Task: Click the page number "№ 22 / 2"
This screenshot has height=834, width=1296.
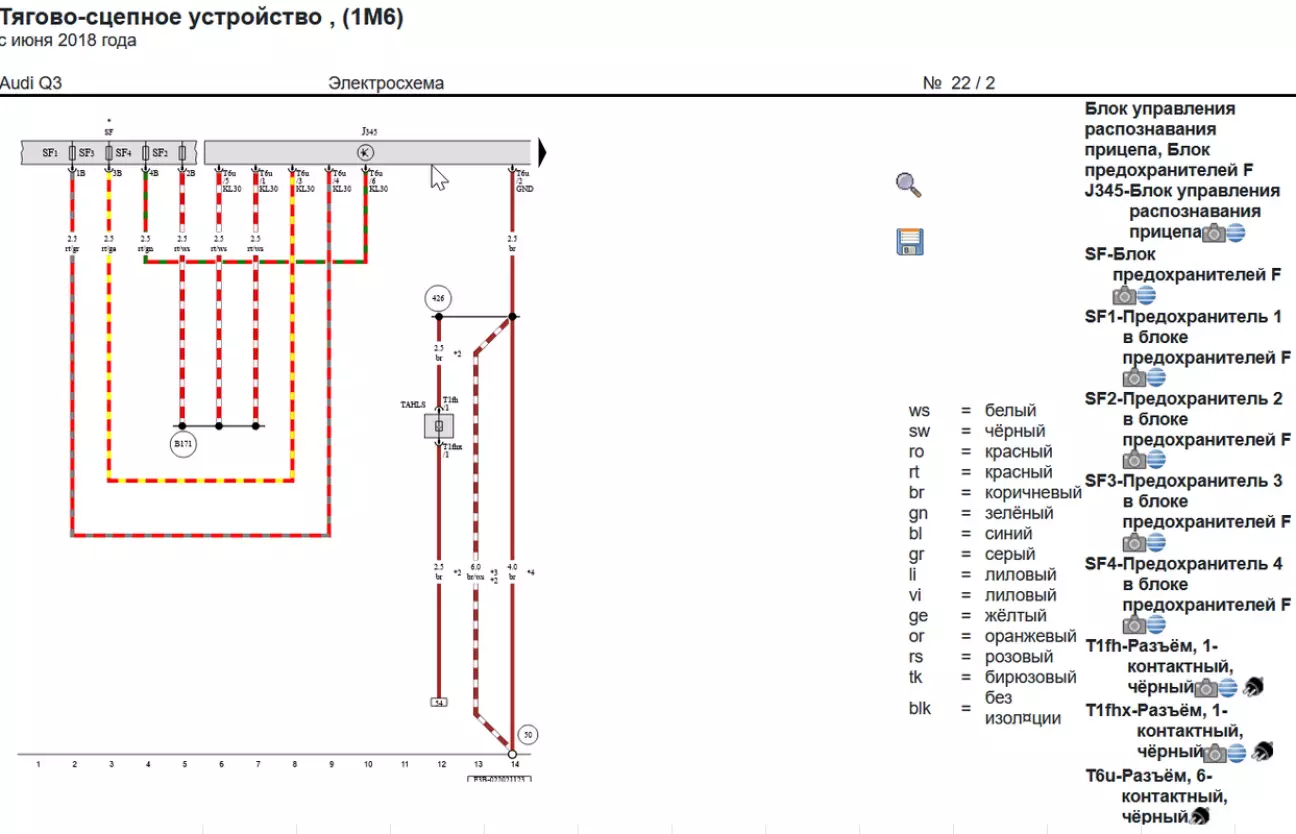Action: tap(958, 83)
